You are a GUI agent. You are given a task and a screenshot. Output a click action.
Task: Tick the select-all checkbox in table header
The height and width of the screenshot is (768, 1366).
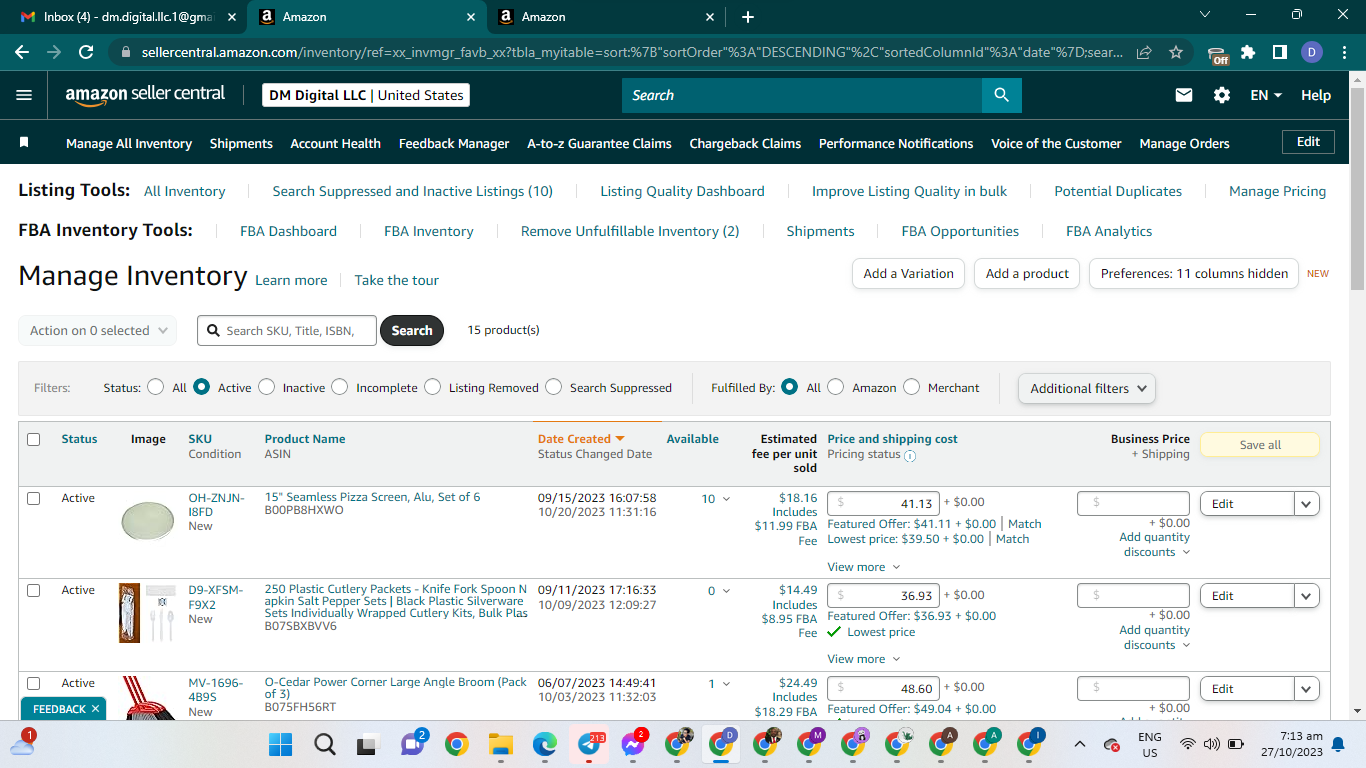[34, 439]
